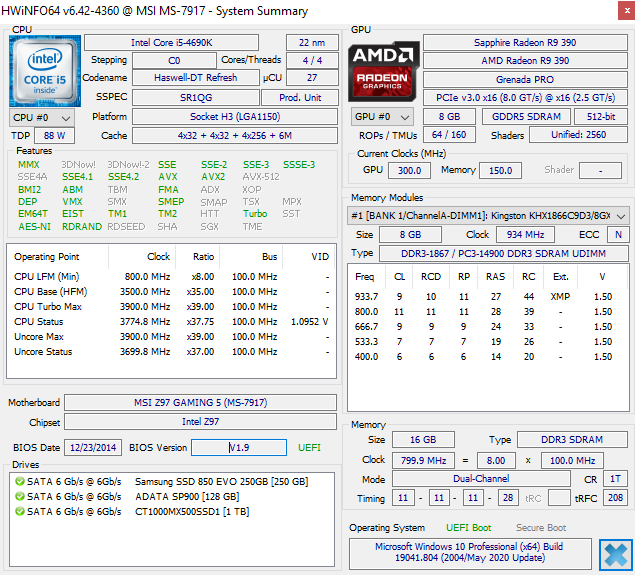Image resolution: width=635 pixels, height=575 pixels.
Task: Select the 800.0 frequency timing row
Action: click(488, 311)
